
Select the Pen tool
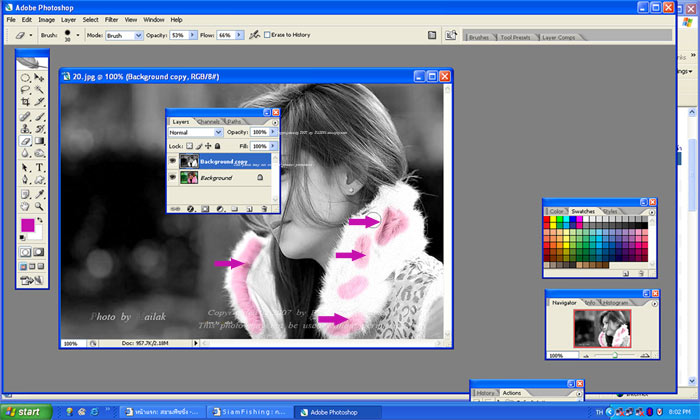[x=25, y=180]
